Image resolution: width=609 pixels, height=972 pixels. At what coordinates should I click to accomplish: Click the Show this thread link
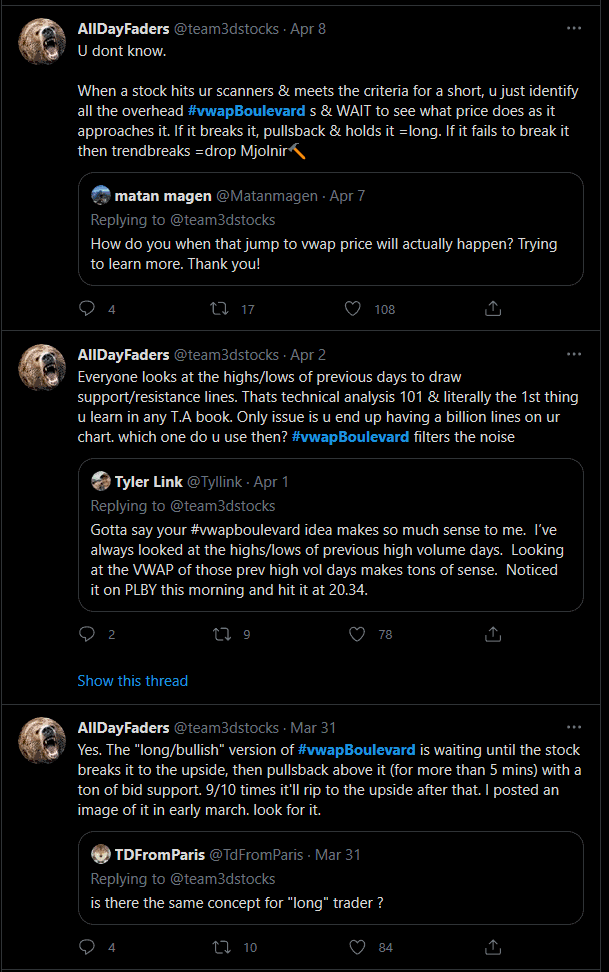coord(132,681)
